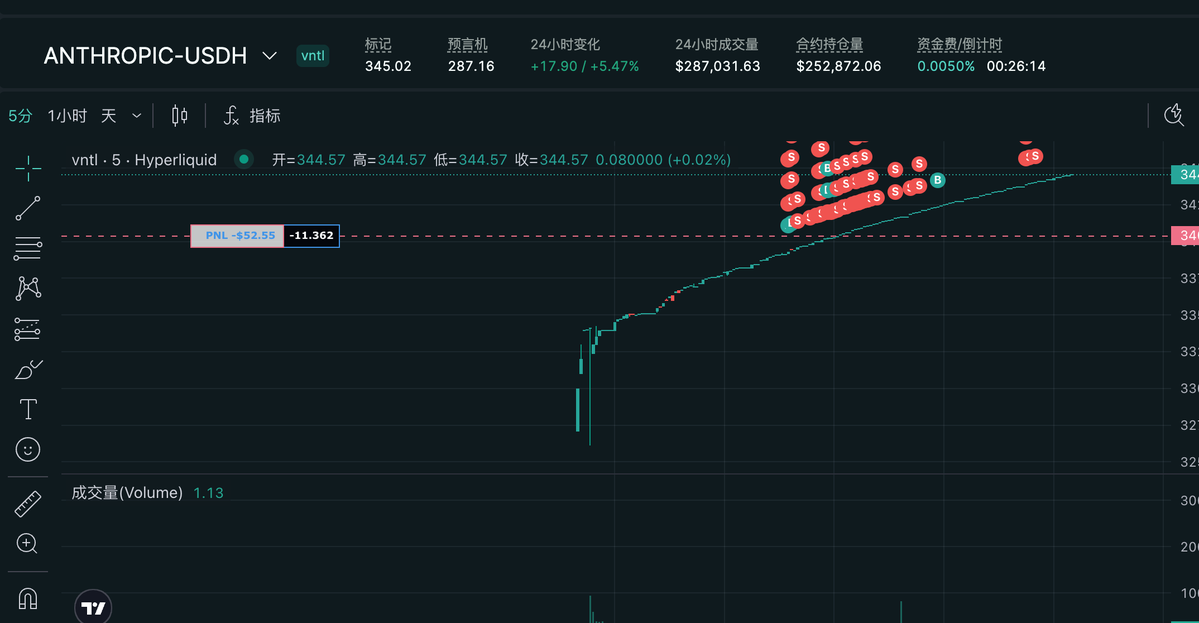The height and width of the screenshot is (623, 1199).
Task: Click the oracle price 287.16
Action: (471, 67)
